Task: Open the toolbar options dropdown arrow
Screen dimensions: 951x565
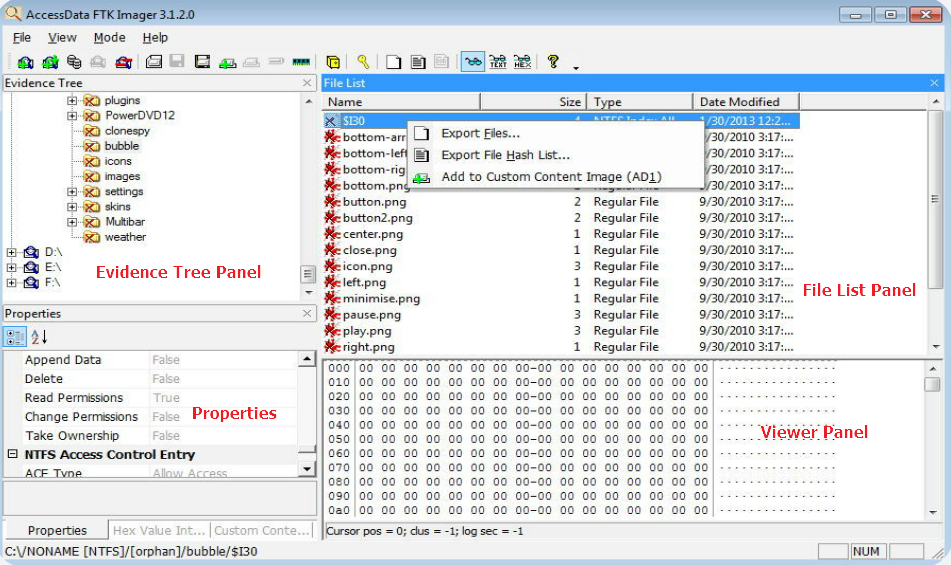Action: 576,68
